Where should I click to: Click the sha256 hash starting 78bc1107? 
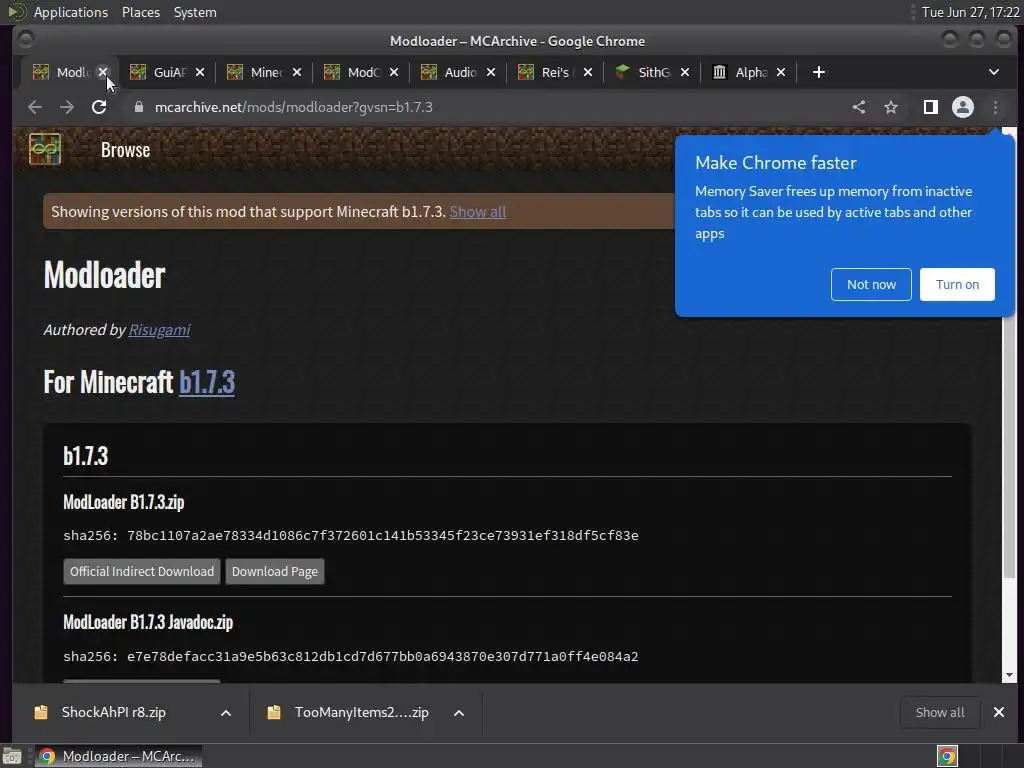point(383,536)
